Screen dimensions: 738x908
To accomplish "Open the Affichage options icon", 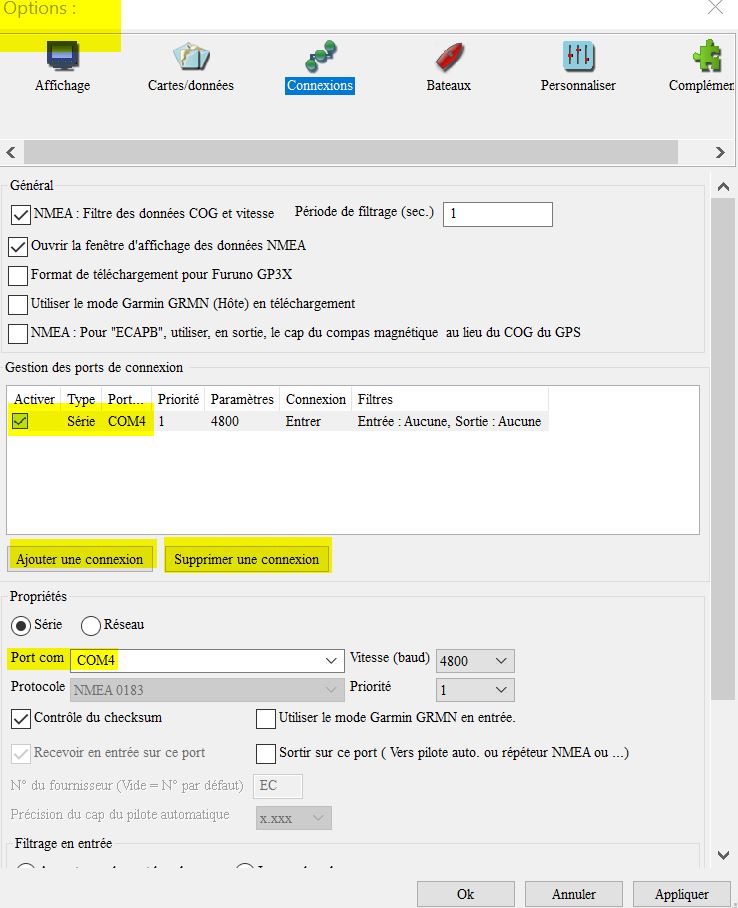I will [x=62, y=56].
